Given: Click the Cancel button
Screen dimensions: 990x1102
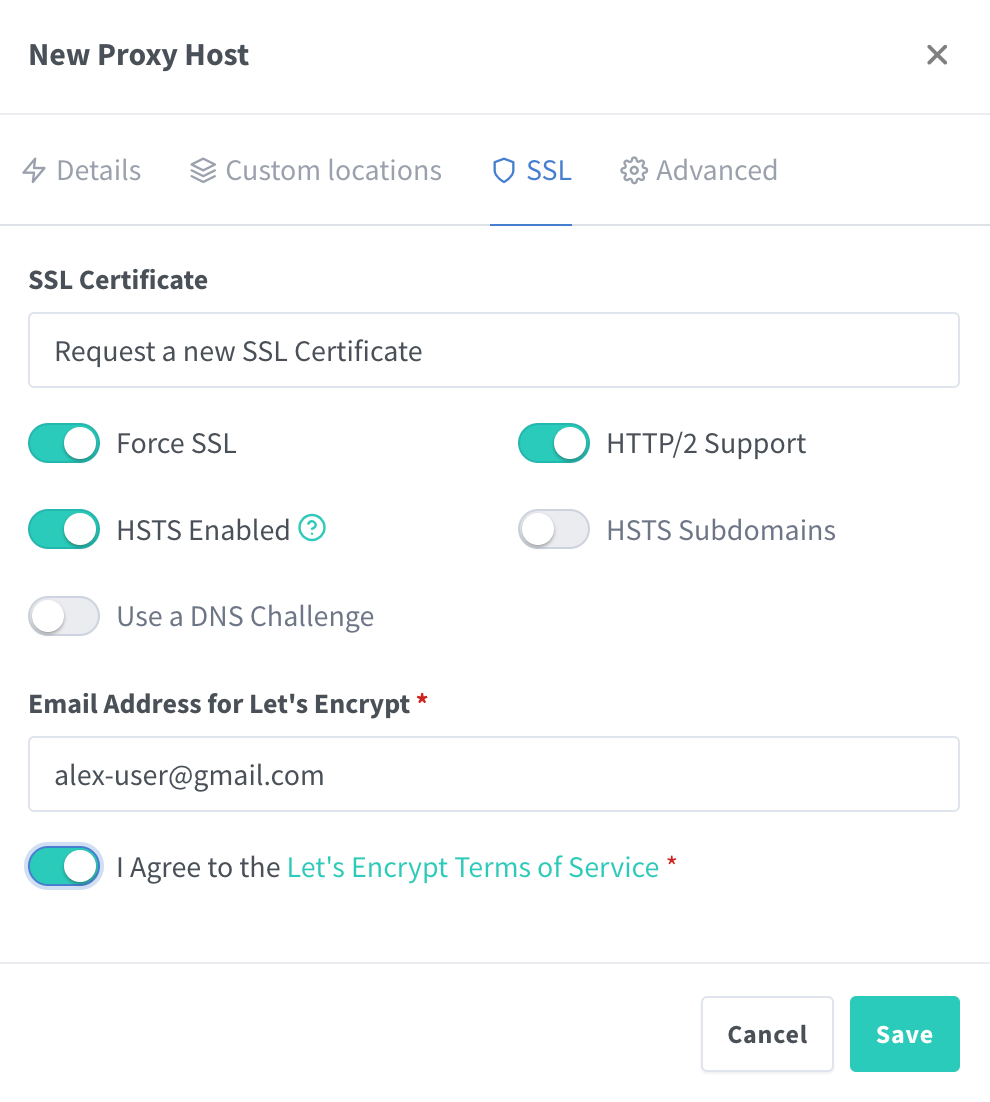Looking at the screenshot, I should [767, 1034].
